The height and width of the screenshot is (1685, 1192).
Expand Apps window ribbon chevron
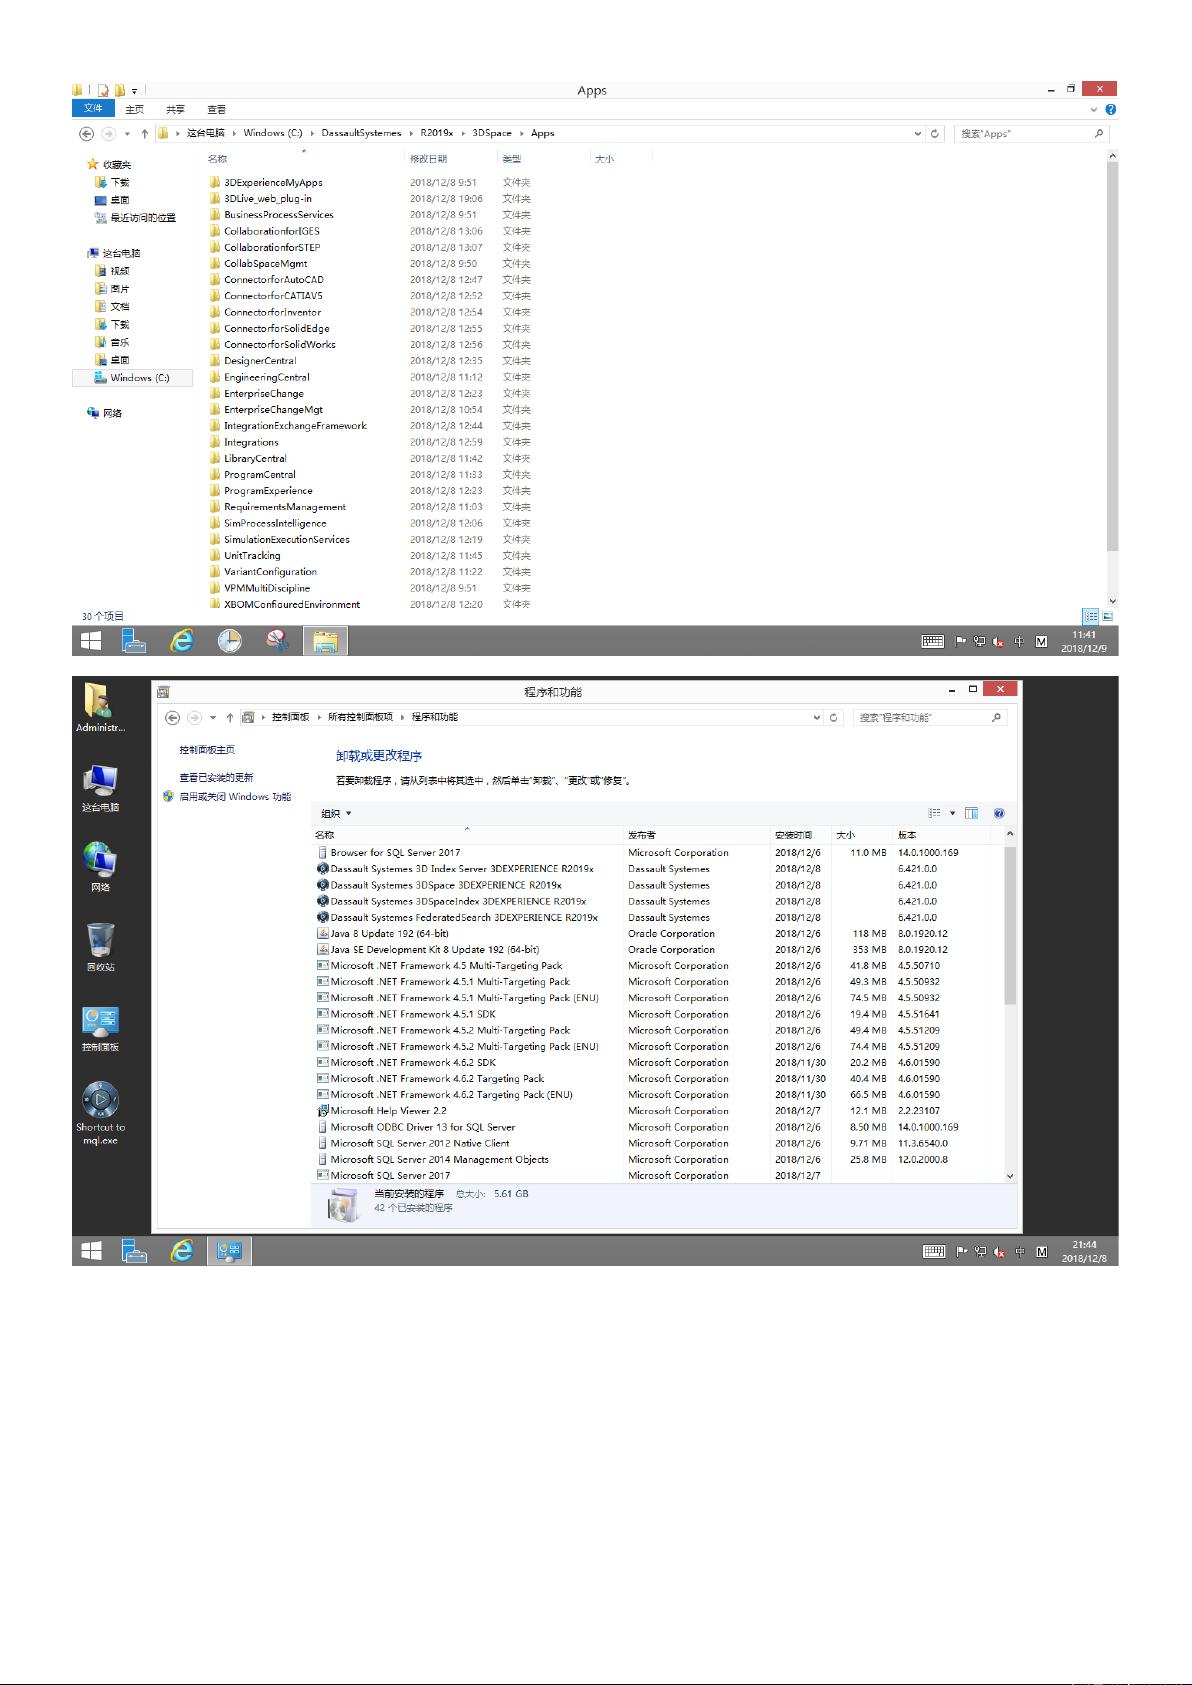click(1094, 110)
